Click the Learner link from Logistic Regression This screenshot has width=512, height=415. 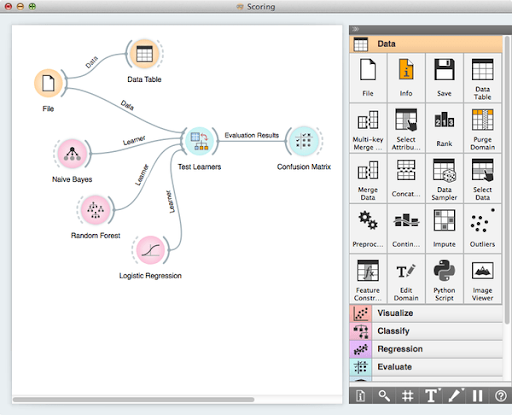(x=170, y=202)
